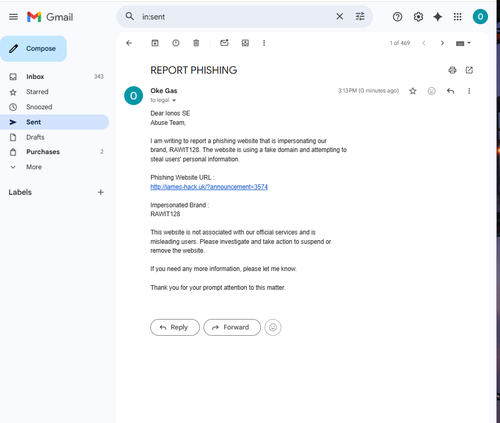Click the sender name Oke Gas
500x423 pixels.
click(x=164, y=91)
